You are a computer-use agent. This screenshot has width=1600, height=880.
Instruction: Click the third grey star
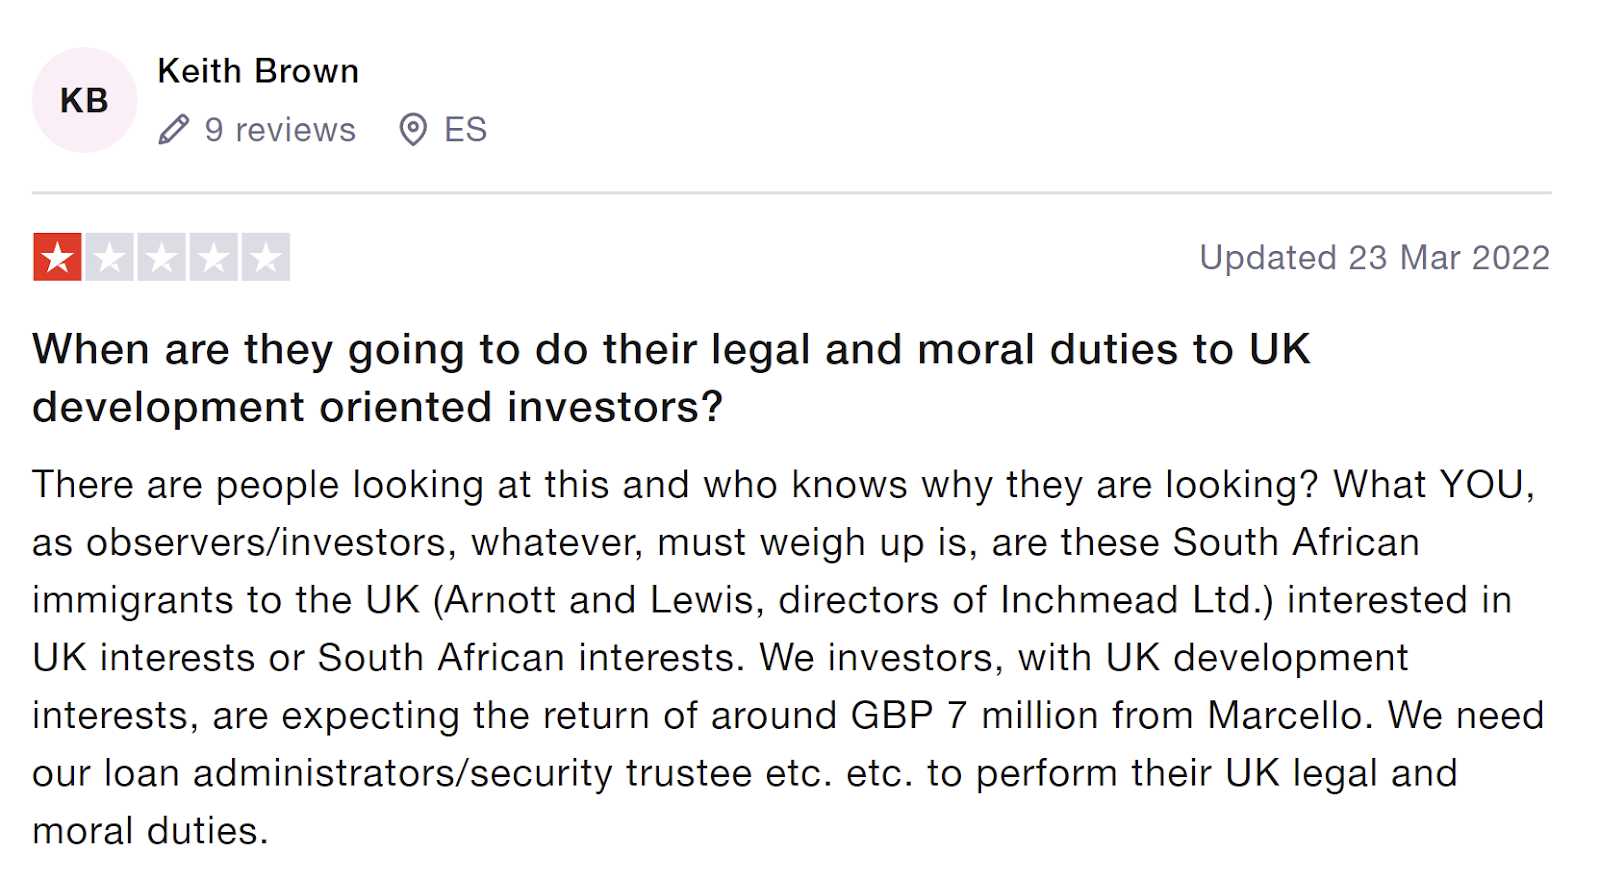pos(161,257)
